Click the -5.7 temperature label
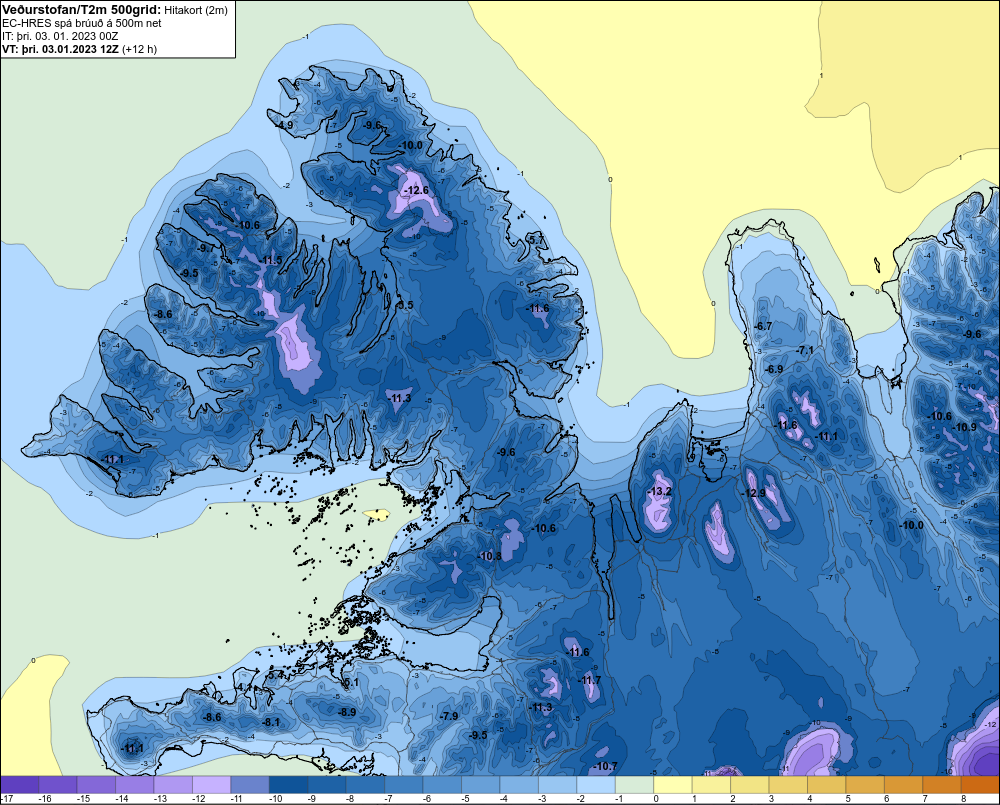 [x=536, y=239]
